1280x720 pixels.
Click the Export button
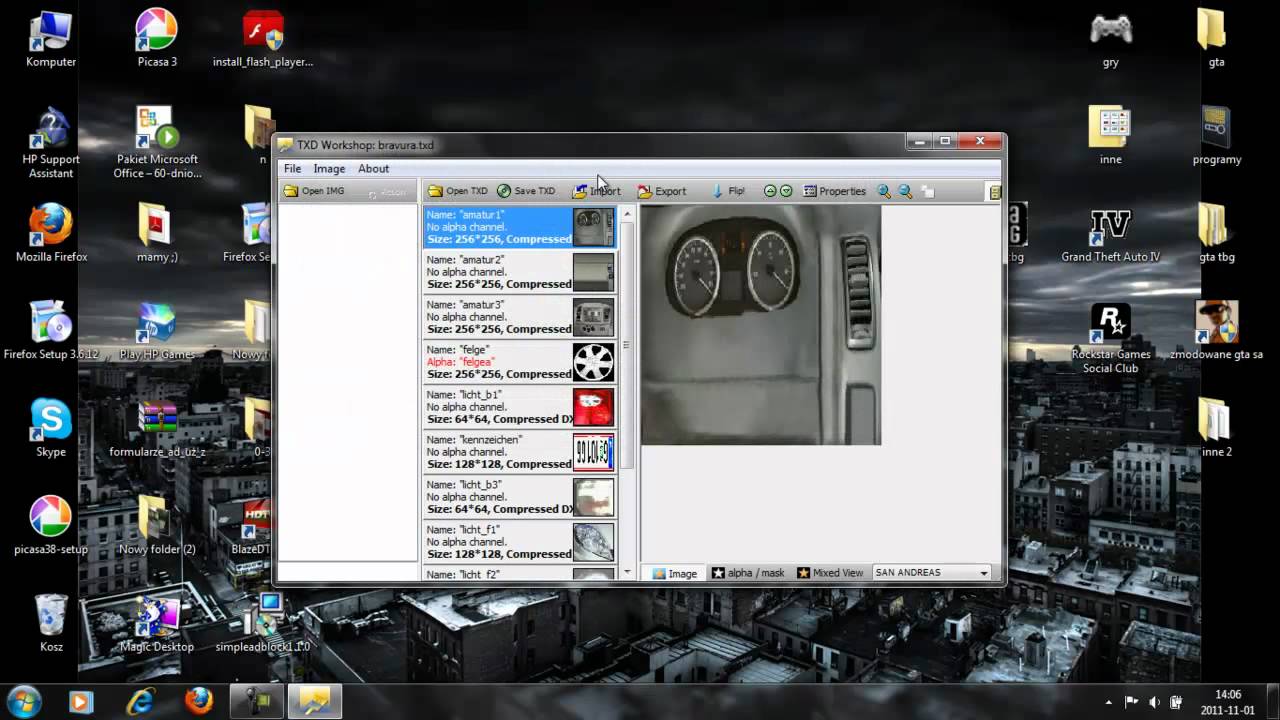tap(662, 191)
